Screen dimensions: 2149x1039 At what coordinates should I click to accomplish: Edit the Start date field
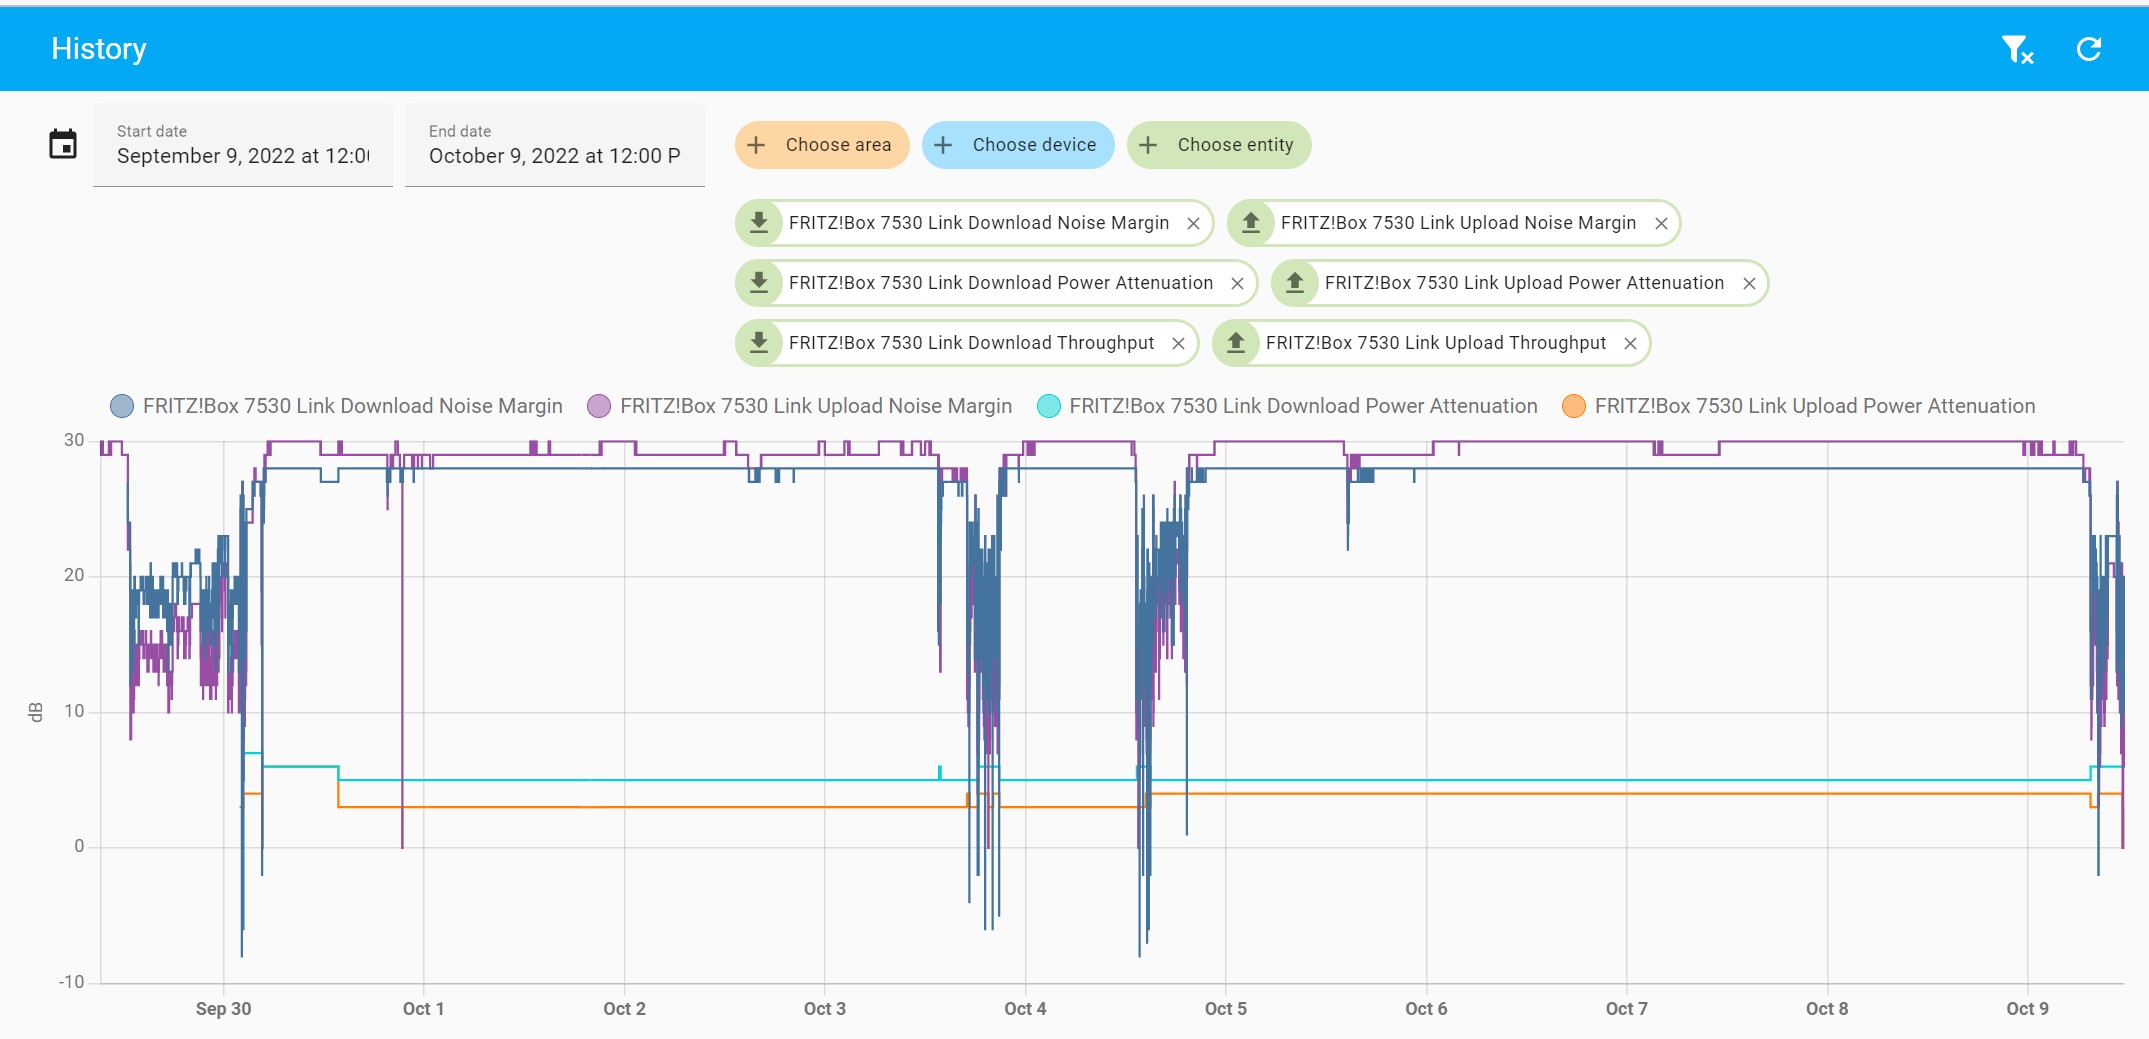[243, 146]
